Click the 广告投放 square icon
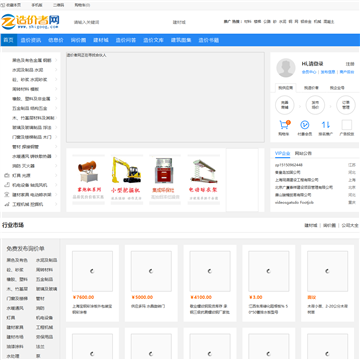Viewport: 360px width, 360px height. (347, 125)
